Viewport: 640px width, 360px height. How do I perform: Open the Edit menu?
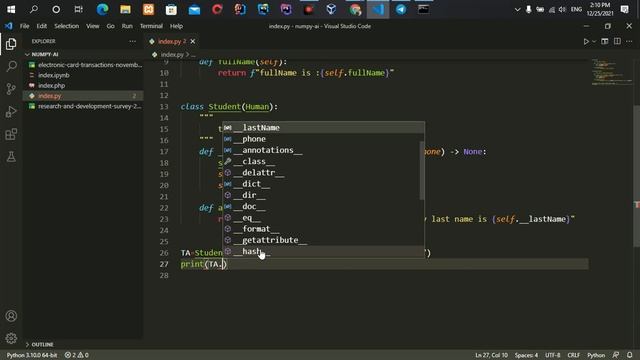[42, 26]
